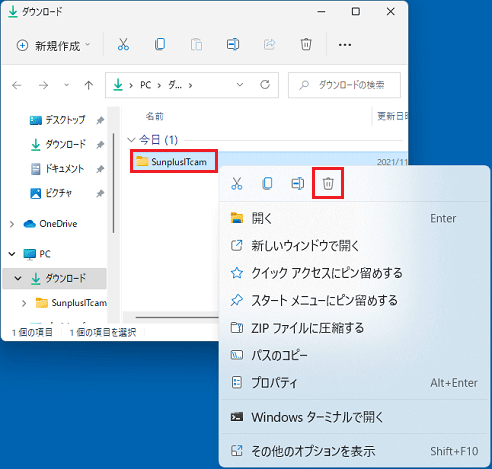Click the pin icon next to ダウンロード
Screen dimensions: 492x469
coord(100,145)
